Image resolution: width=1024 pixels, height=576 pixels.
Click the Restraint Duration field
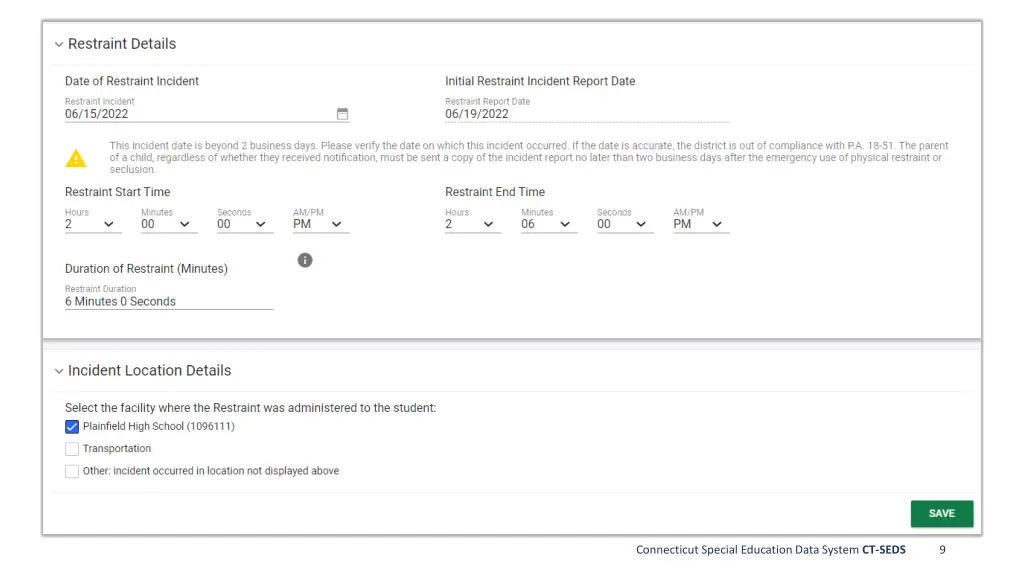[168, 301]
